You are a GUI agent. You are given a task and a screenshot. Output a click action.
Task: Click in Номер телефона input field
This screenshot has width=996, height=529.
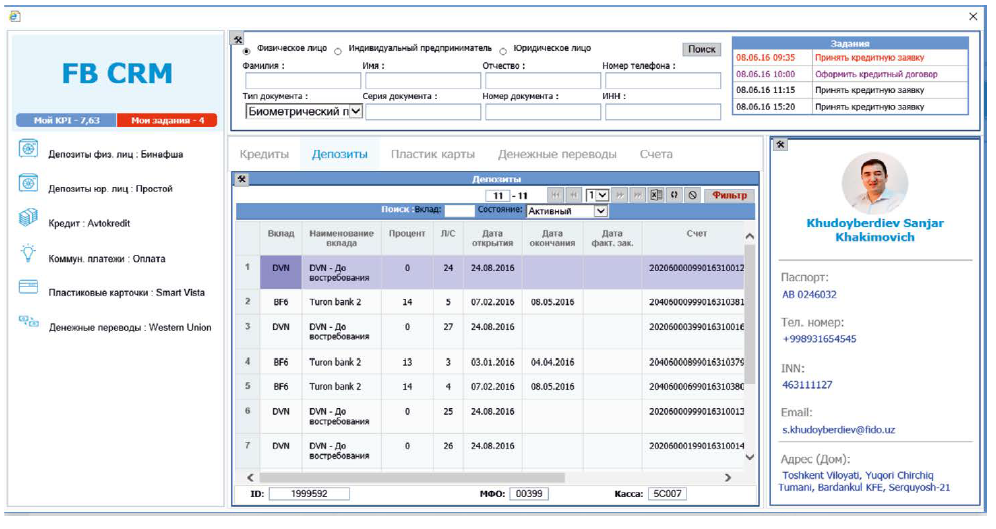click(x=663, y=81)
